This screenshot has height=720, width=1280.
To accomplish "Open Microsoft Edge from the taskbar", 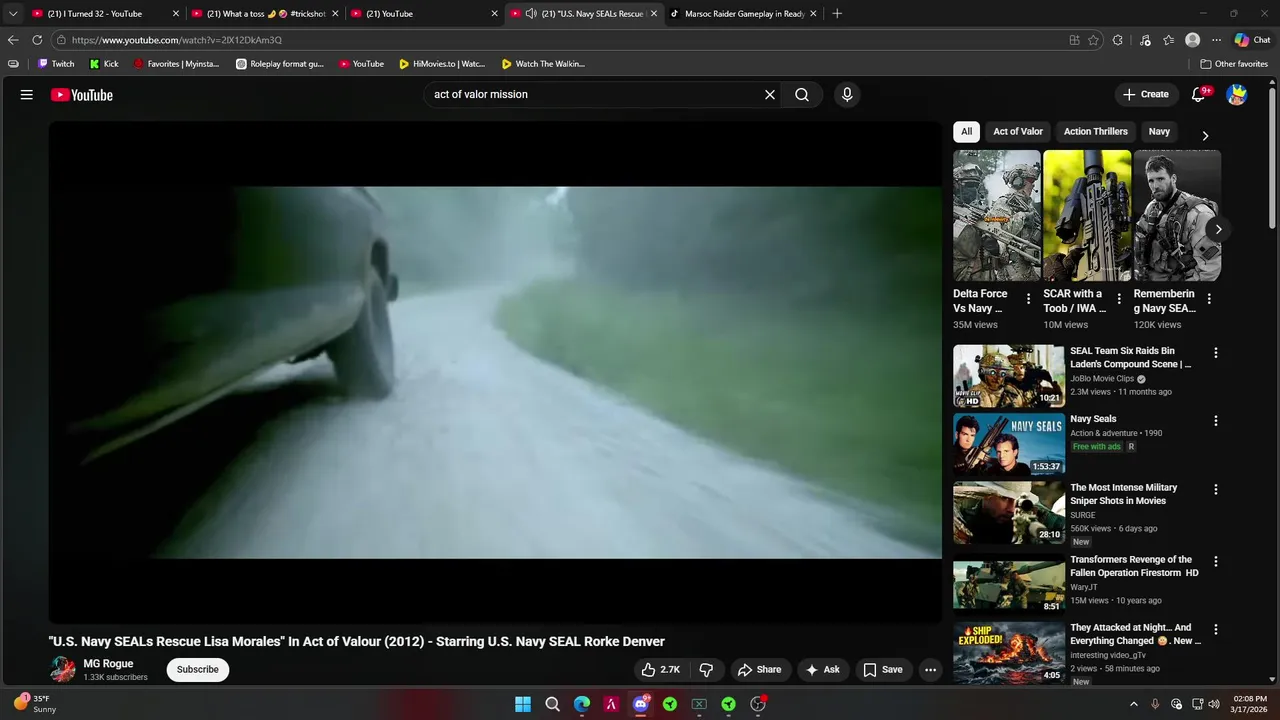I will pyautogui.click(x=582, y=704).
